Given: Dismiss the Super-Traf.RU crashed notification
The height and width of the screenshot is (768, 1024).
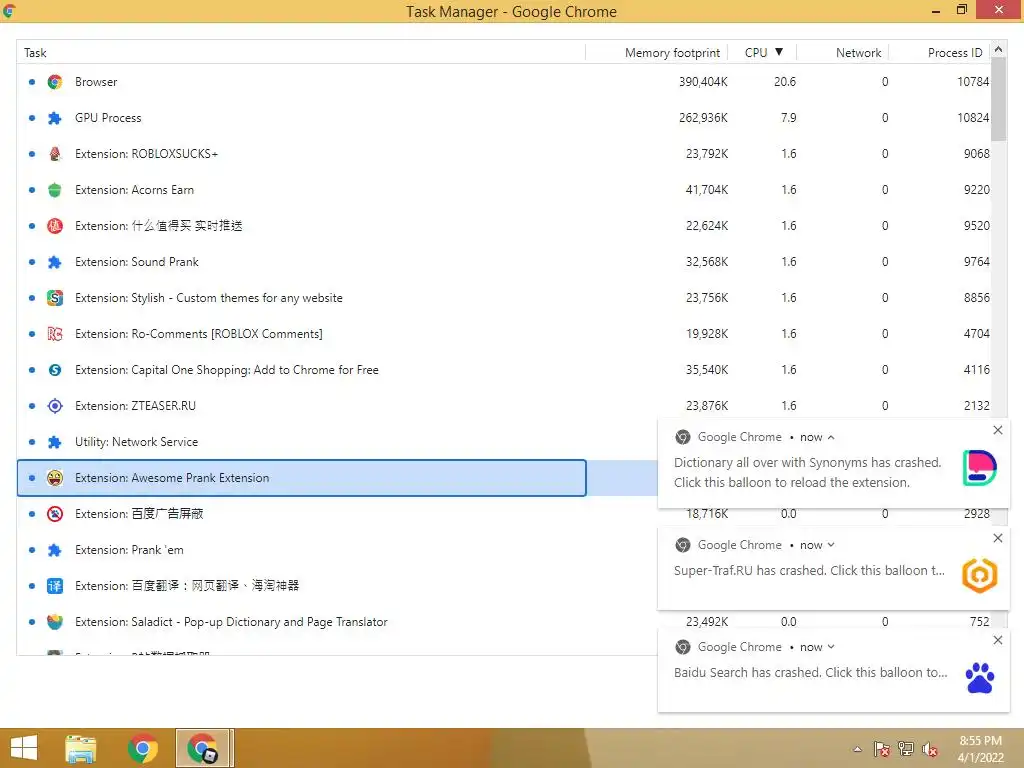Looking at the screenshot, I should click(998, 538).
